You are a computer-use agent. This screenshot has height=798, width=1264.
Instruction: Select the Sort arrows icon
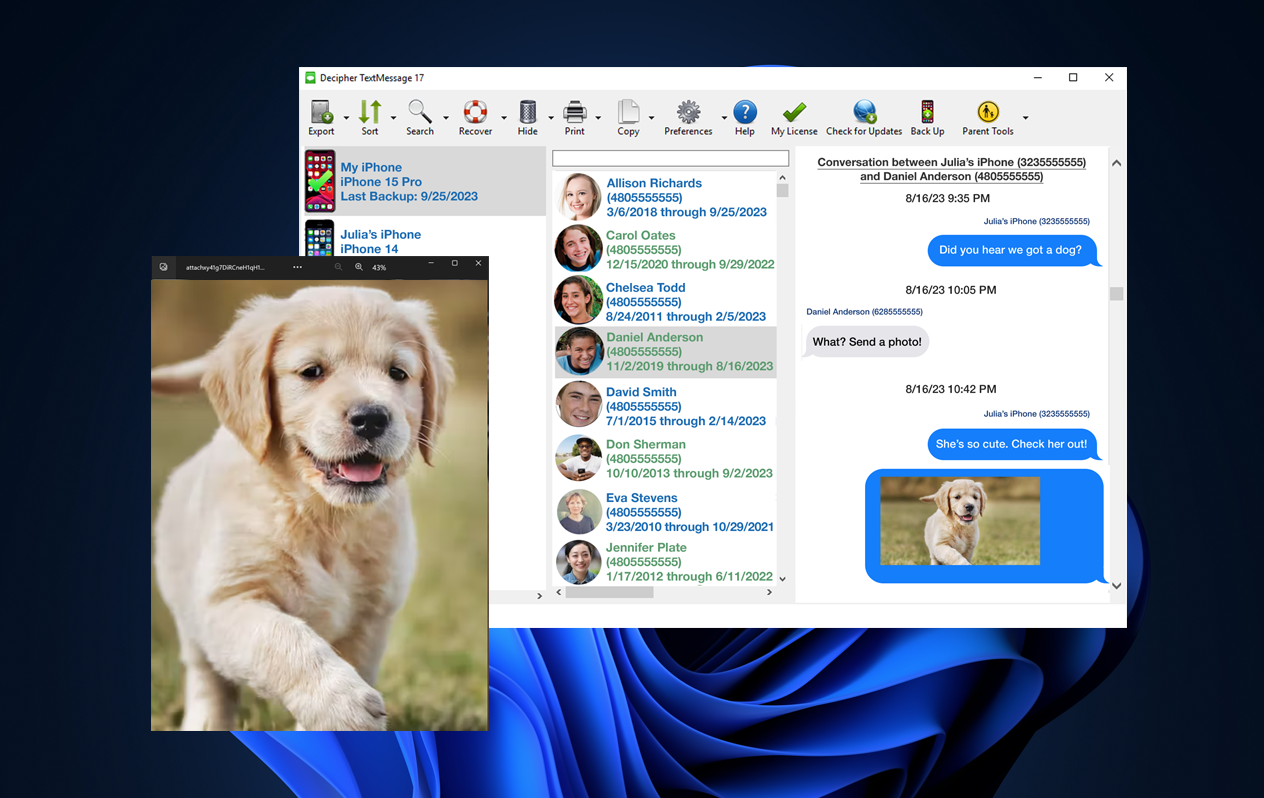tap(370, 111)
